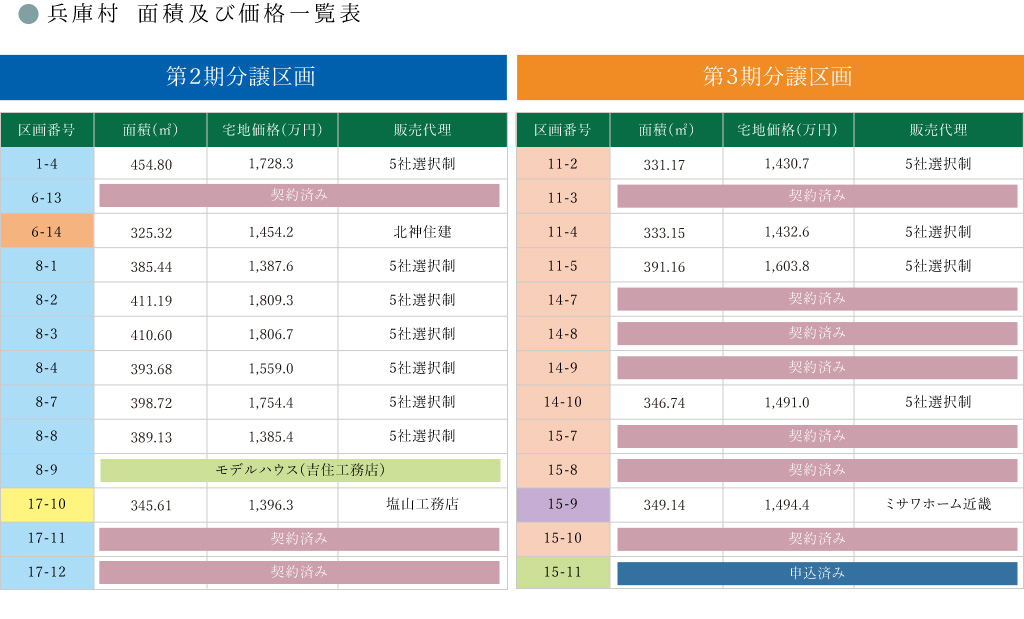This screenshot has height=619, width=1024.
Task: Select the area value 391.16 for lot 11-5
Action: 664,267
